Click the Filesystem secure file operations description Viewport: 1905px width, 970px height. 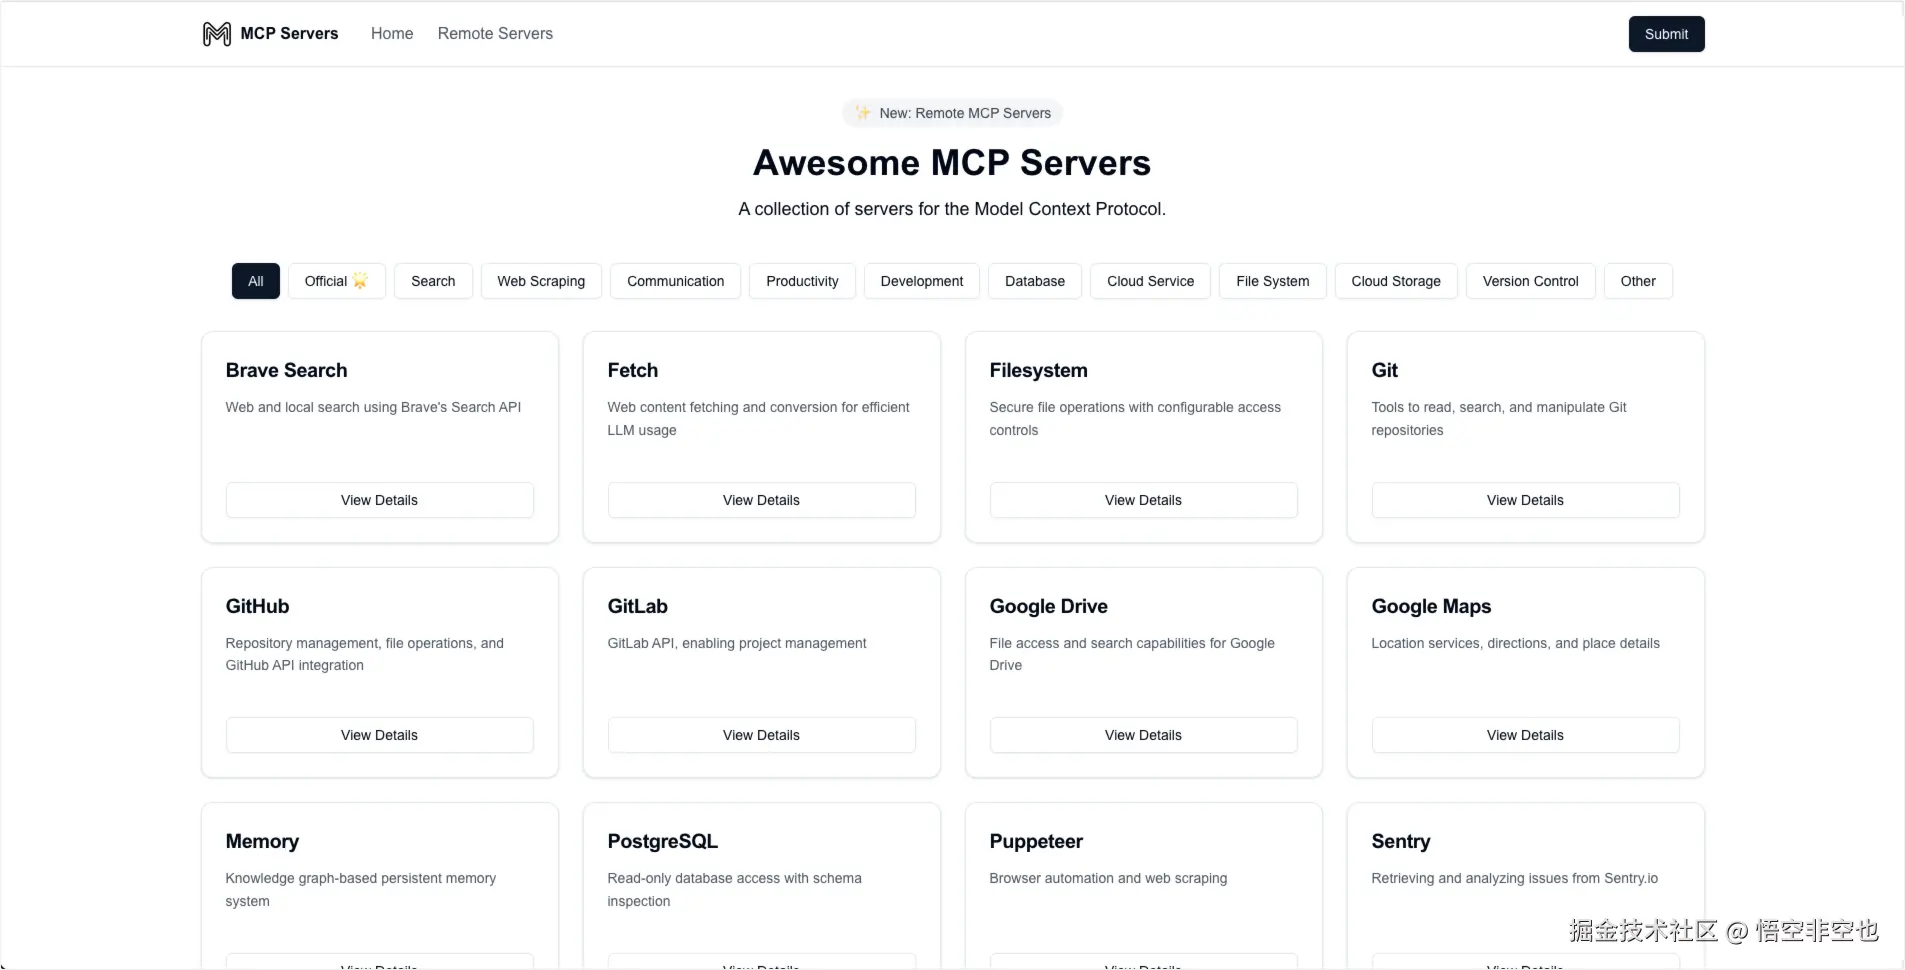pos(1135,418)
